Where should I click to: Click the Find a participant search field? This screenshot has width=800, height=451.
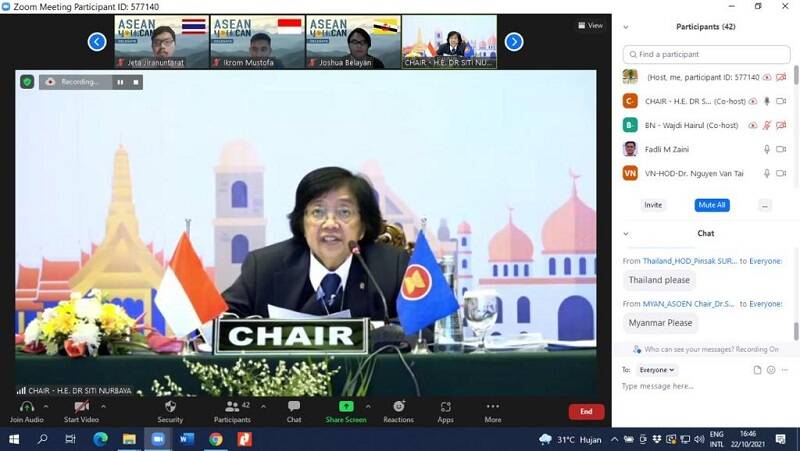(x=705, y=54)
